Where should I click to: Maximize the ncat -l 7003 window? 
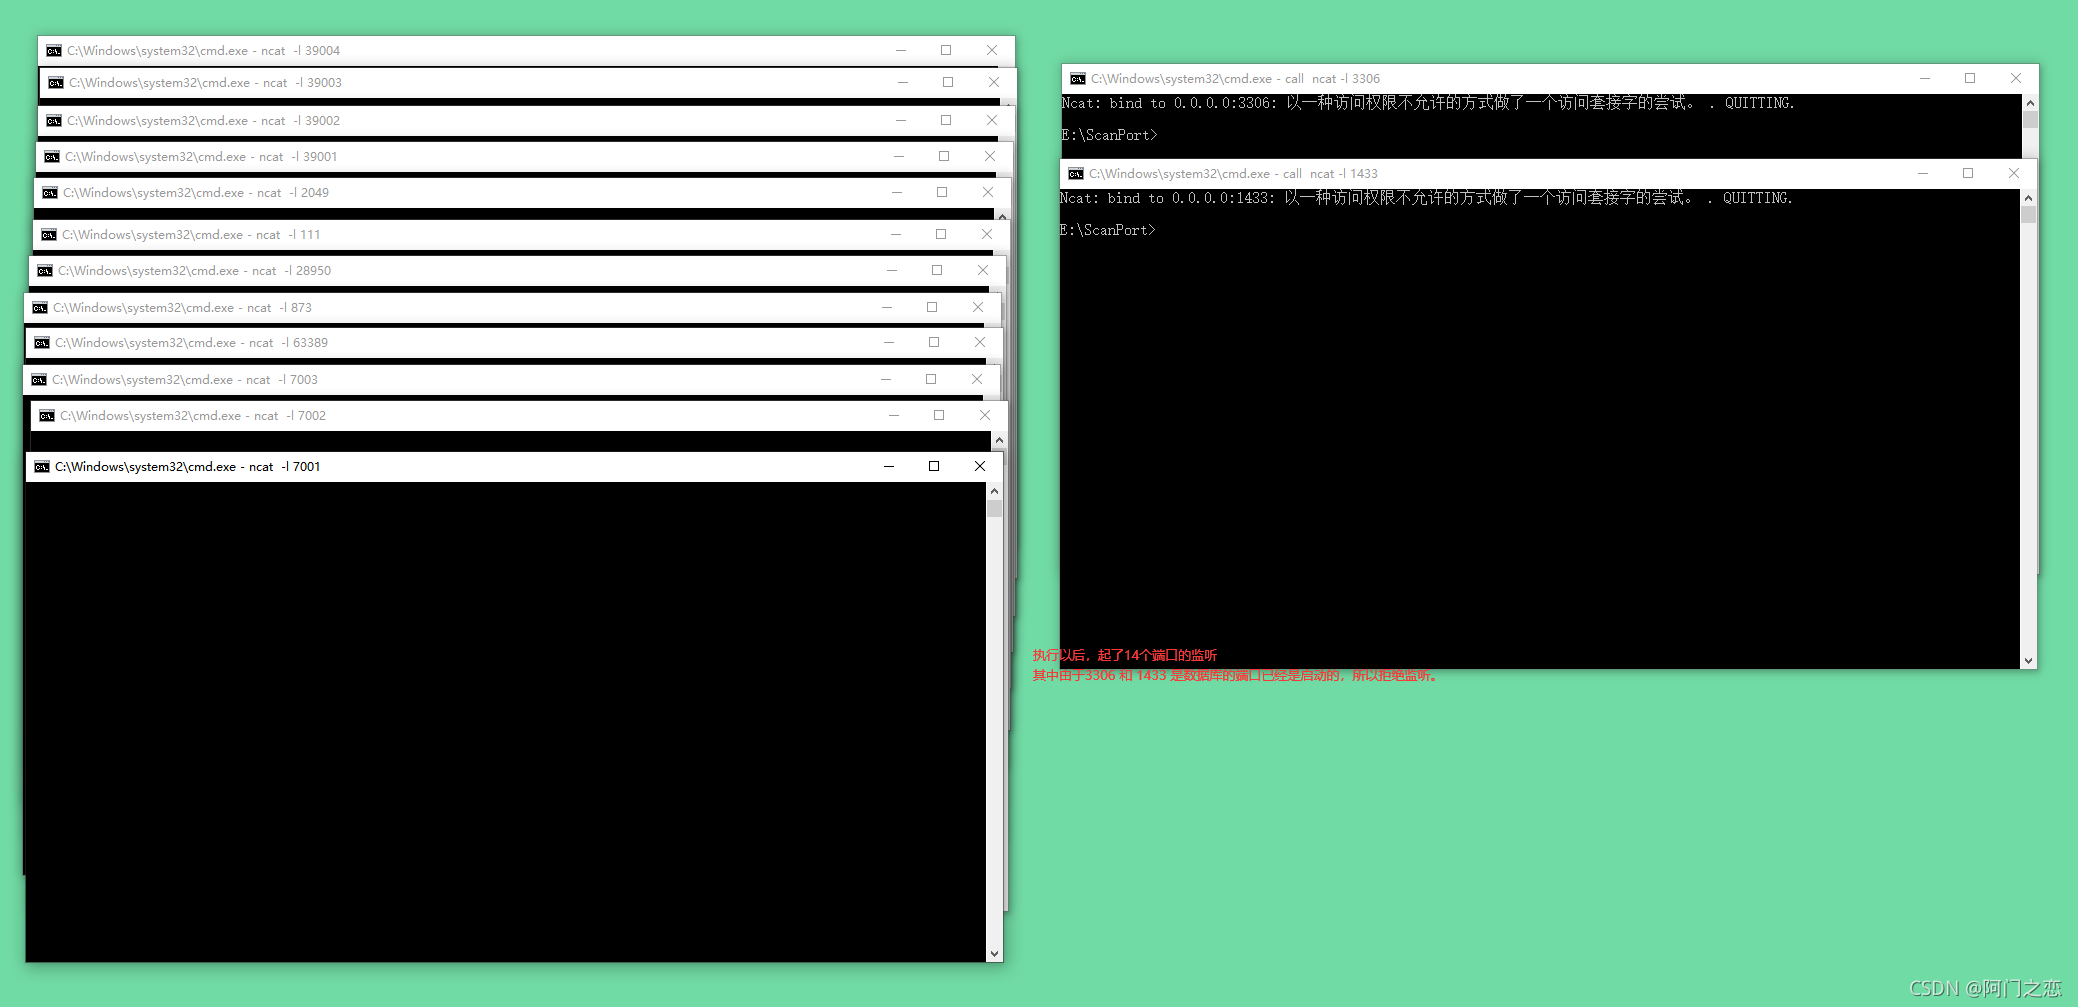click(931, 379)
